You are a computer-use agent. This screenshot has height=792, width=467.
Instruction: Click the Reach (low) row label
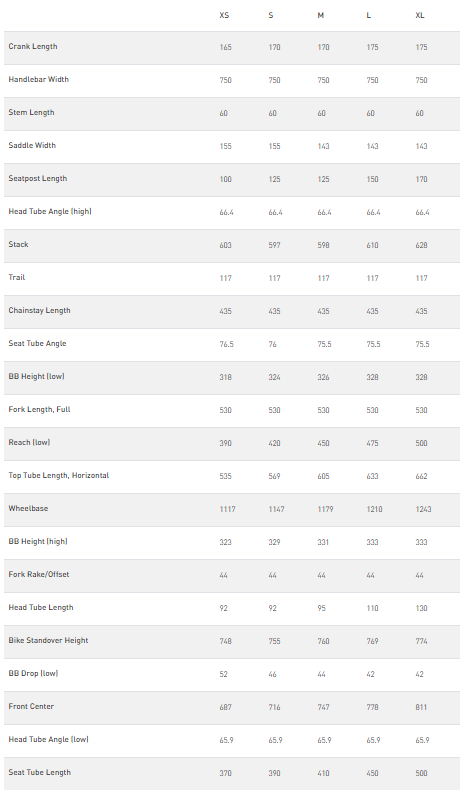[29, 442]
